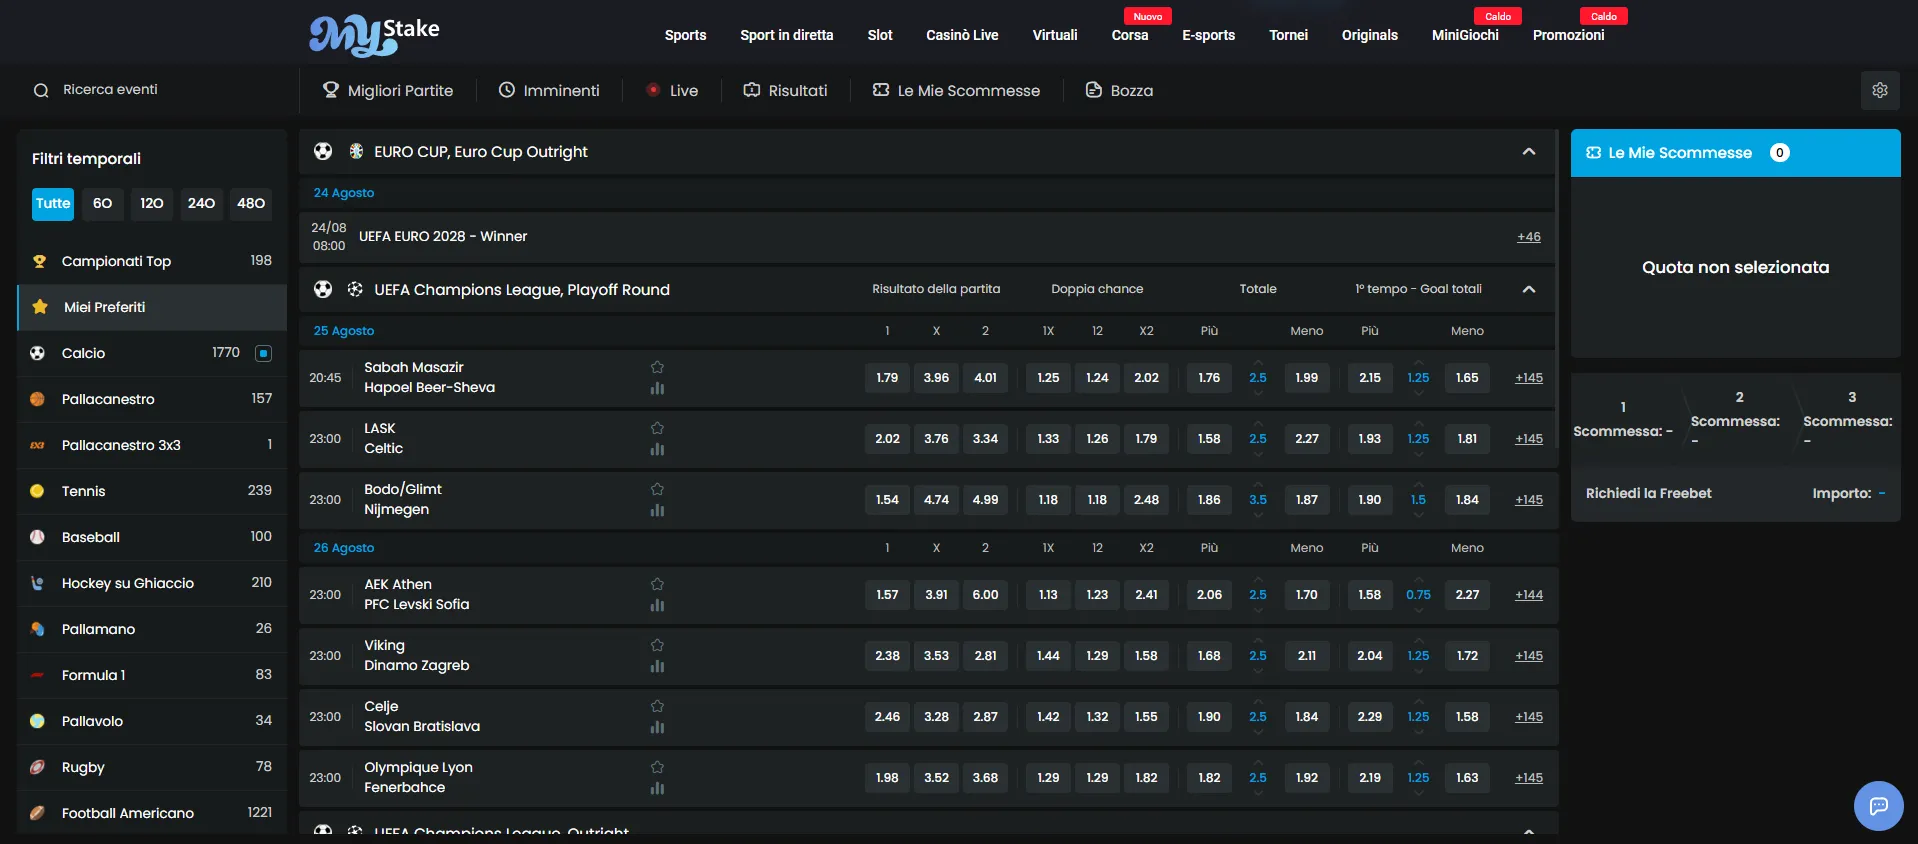Open statistics for LASK vs Celtic

657,449
